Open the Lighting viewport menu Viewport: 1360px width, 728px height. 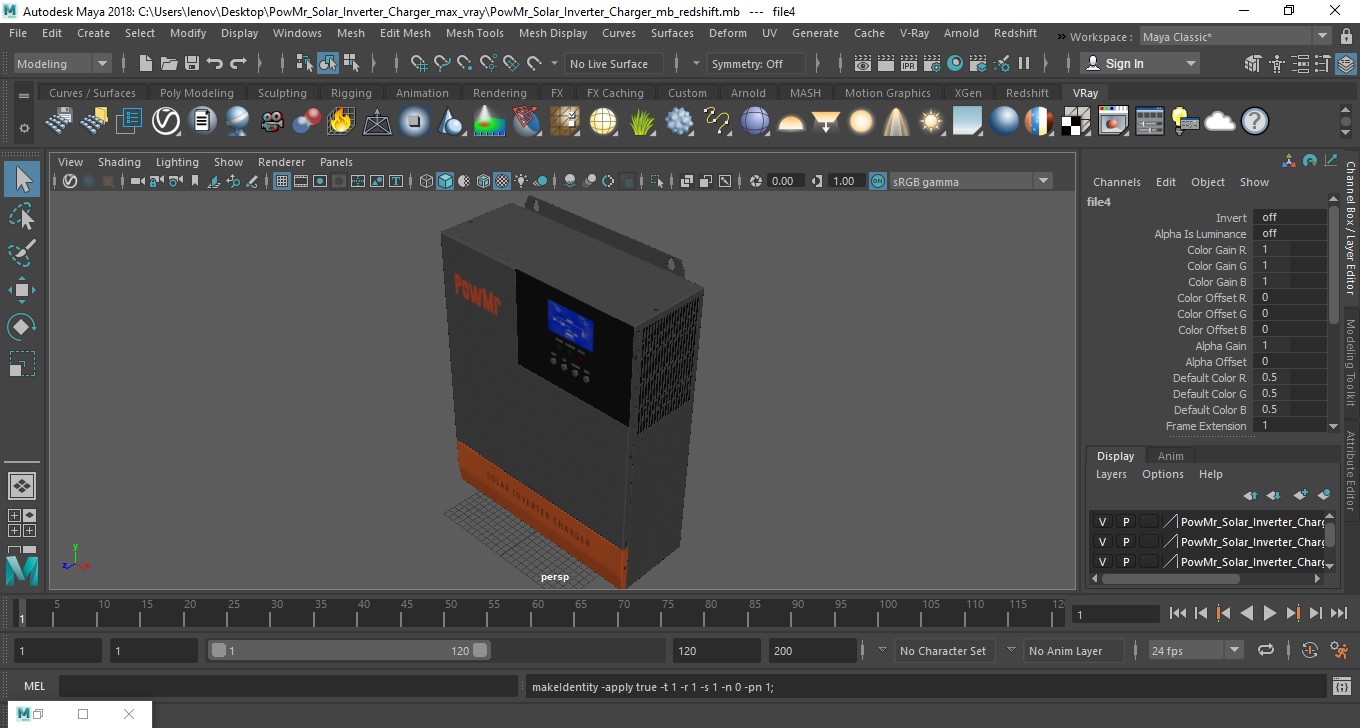[177, 162]
